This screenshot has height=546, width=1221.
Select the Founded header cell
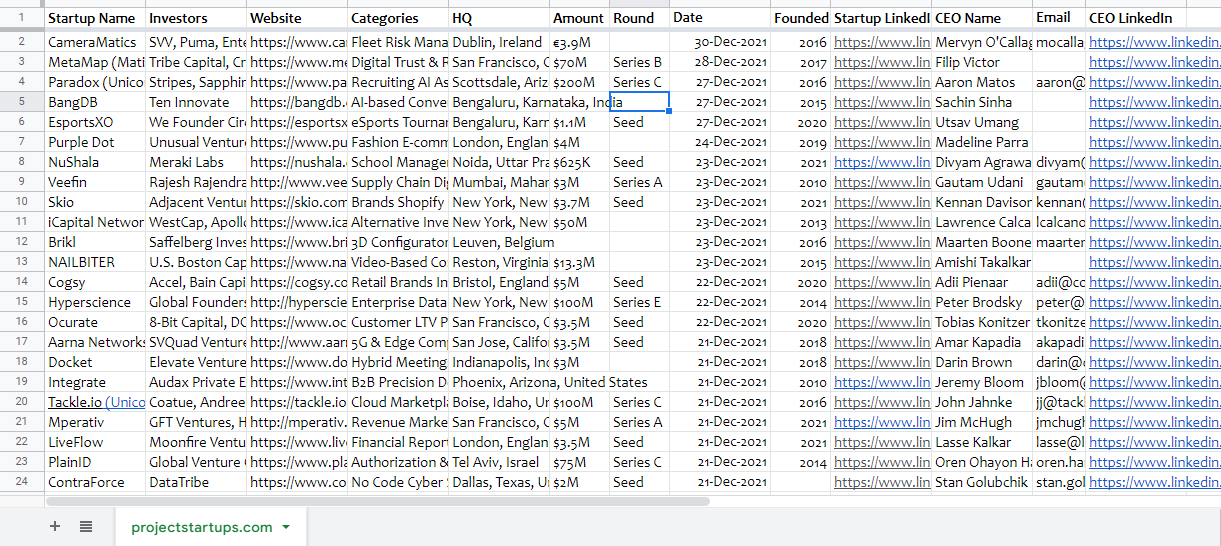click(x=800, y=18)
